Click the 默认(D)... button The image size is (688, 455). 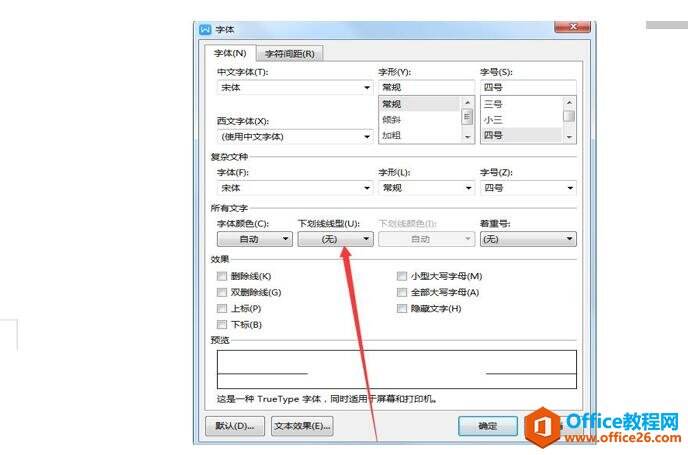pos(235,426)
